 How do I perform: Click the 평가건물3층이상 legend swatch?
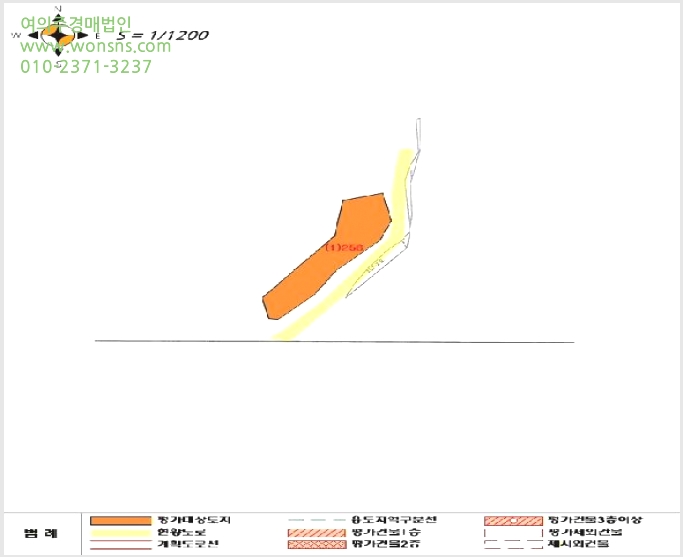coord(513,520)
